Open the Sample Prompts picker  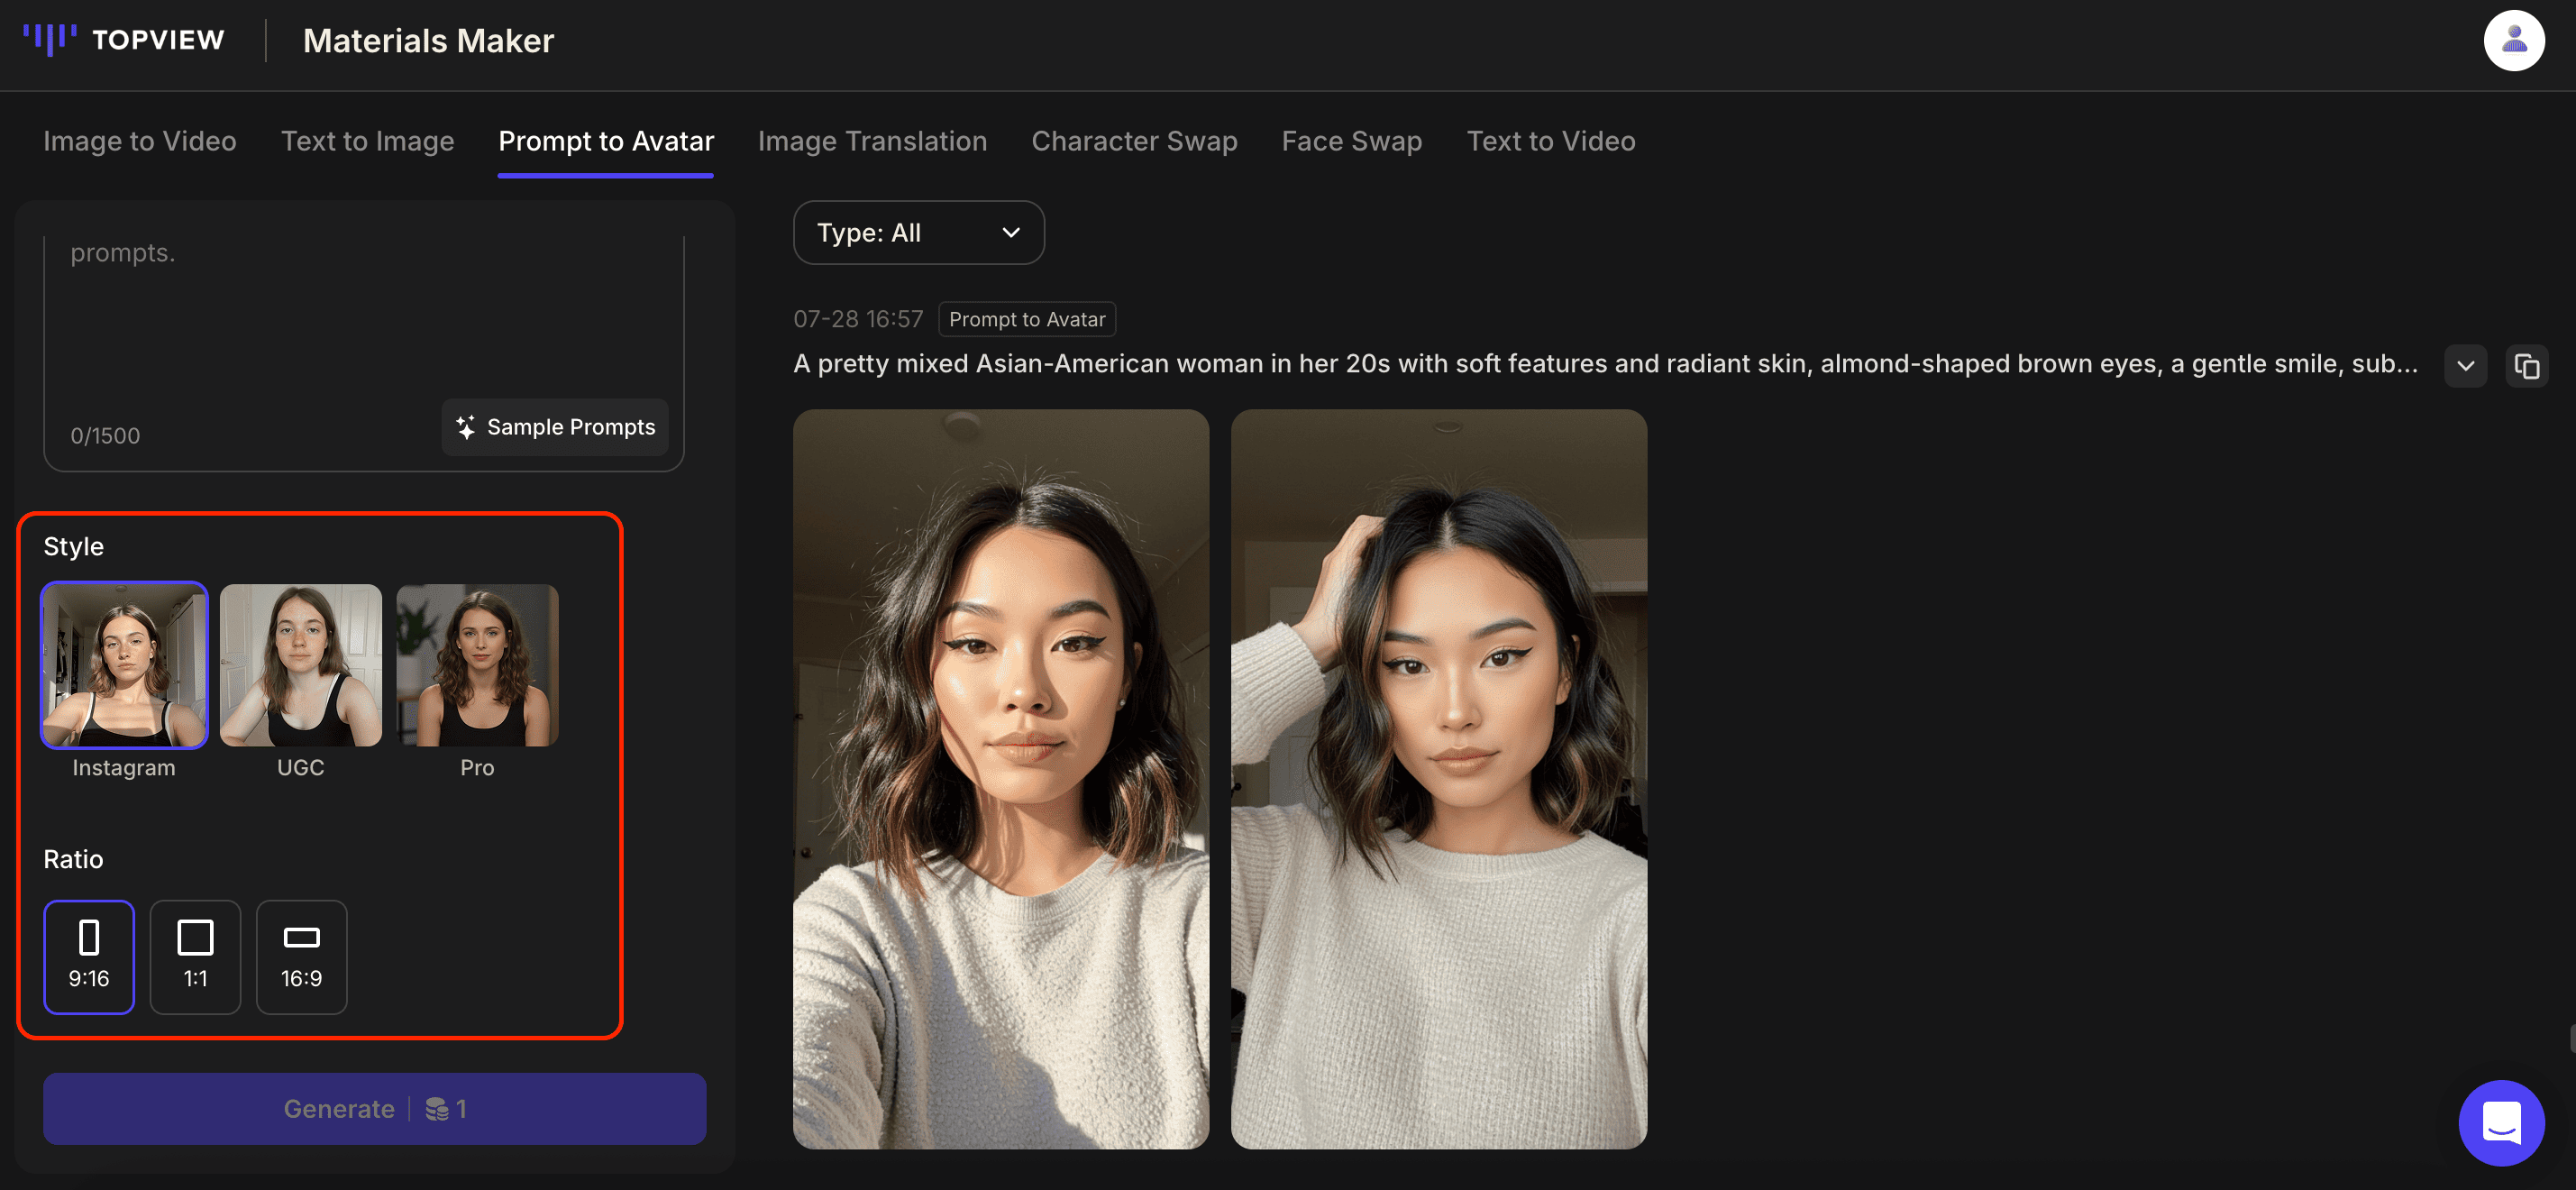[x=554, y=427]
